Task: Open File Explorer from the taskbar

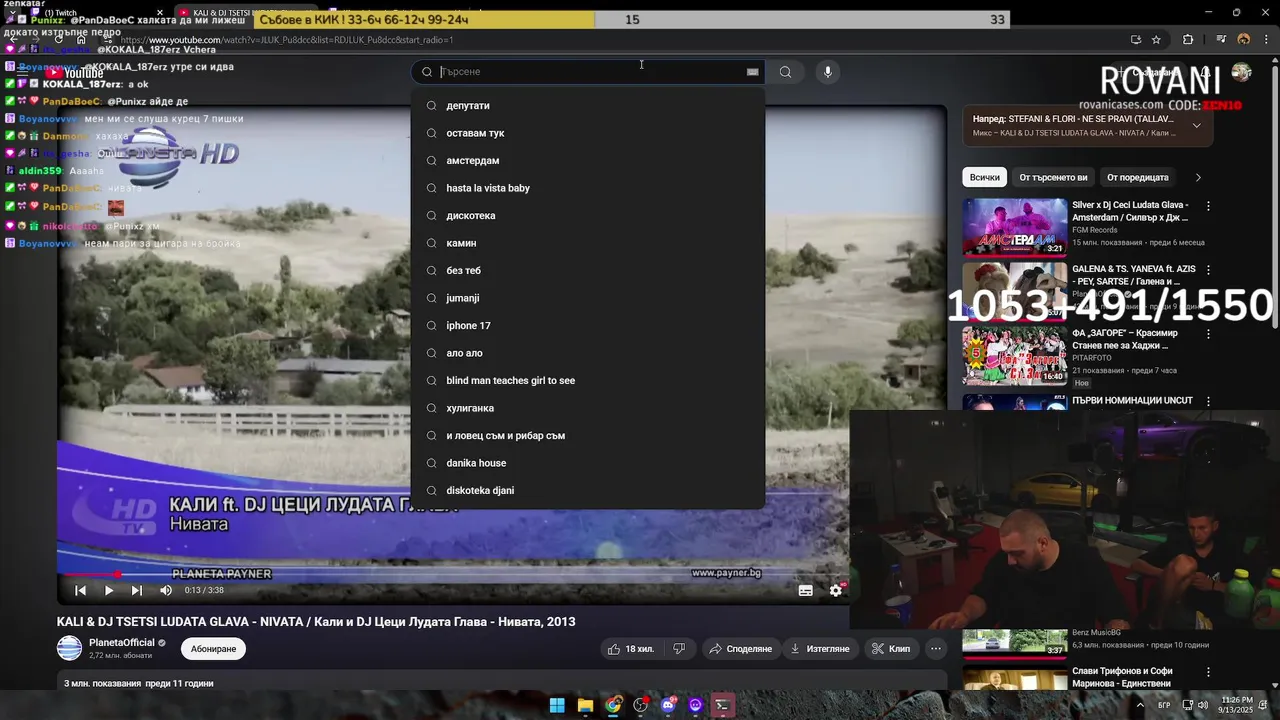Action: click(585, 705)
